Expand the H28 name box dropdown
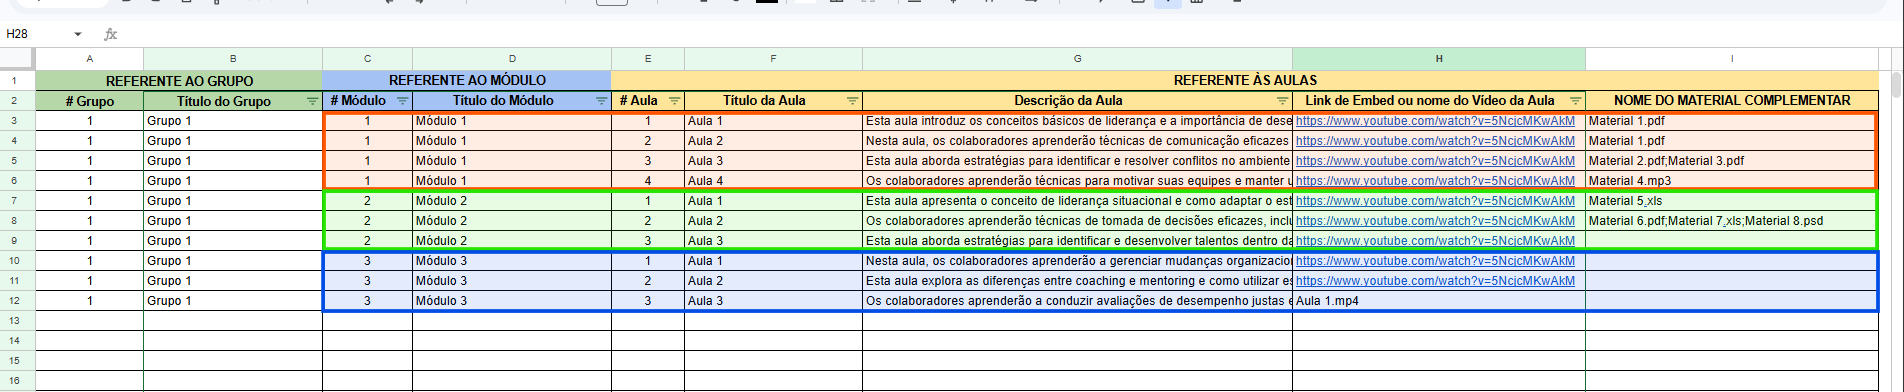1904x392 pixels. [x=78, y=34]
